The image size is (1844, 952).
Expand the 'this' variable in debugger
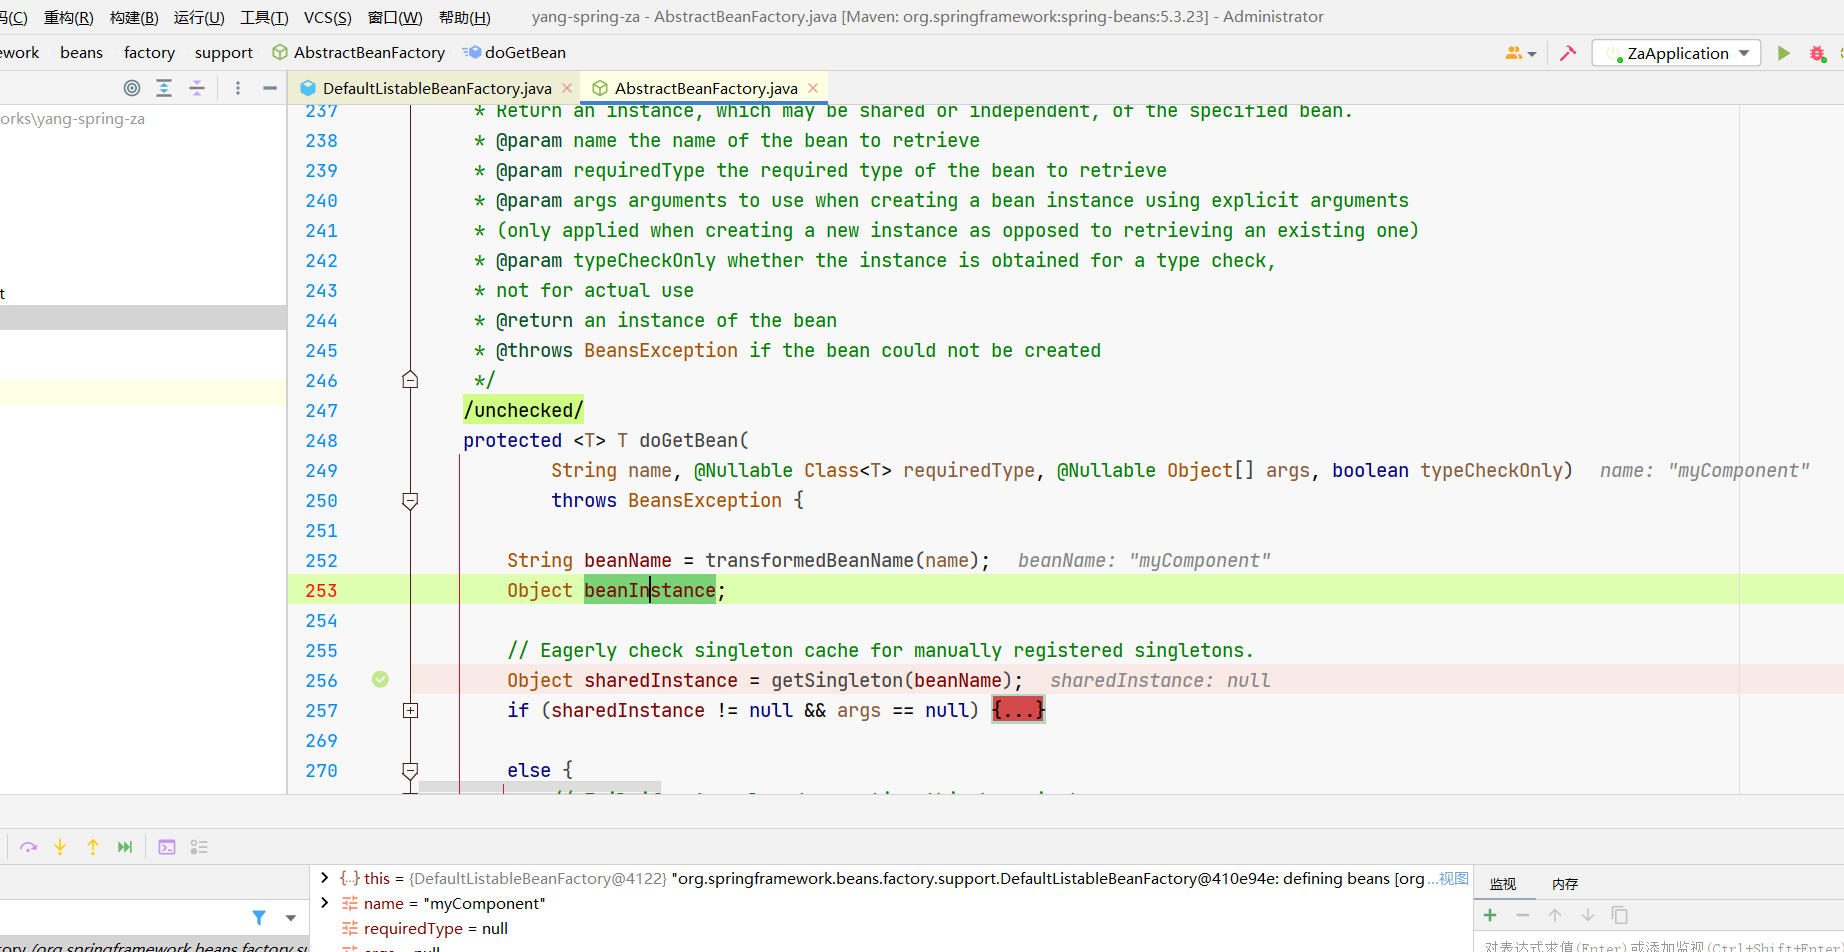pos(324,878)
